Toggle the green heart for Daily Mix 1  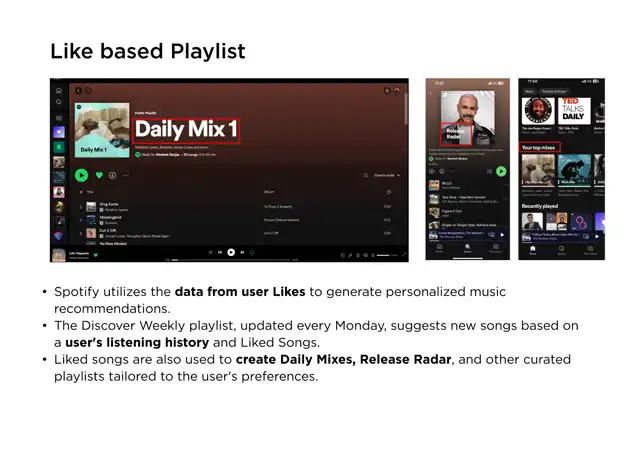point(99,175)
